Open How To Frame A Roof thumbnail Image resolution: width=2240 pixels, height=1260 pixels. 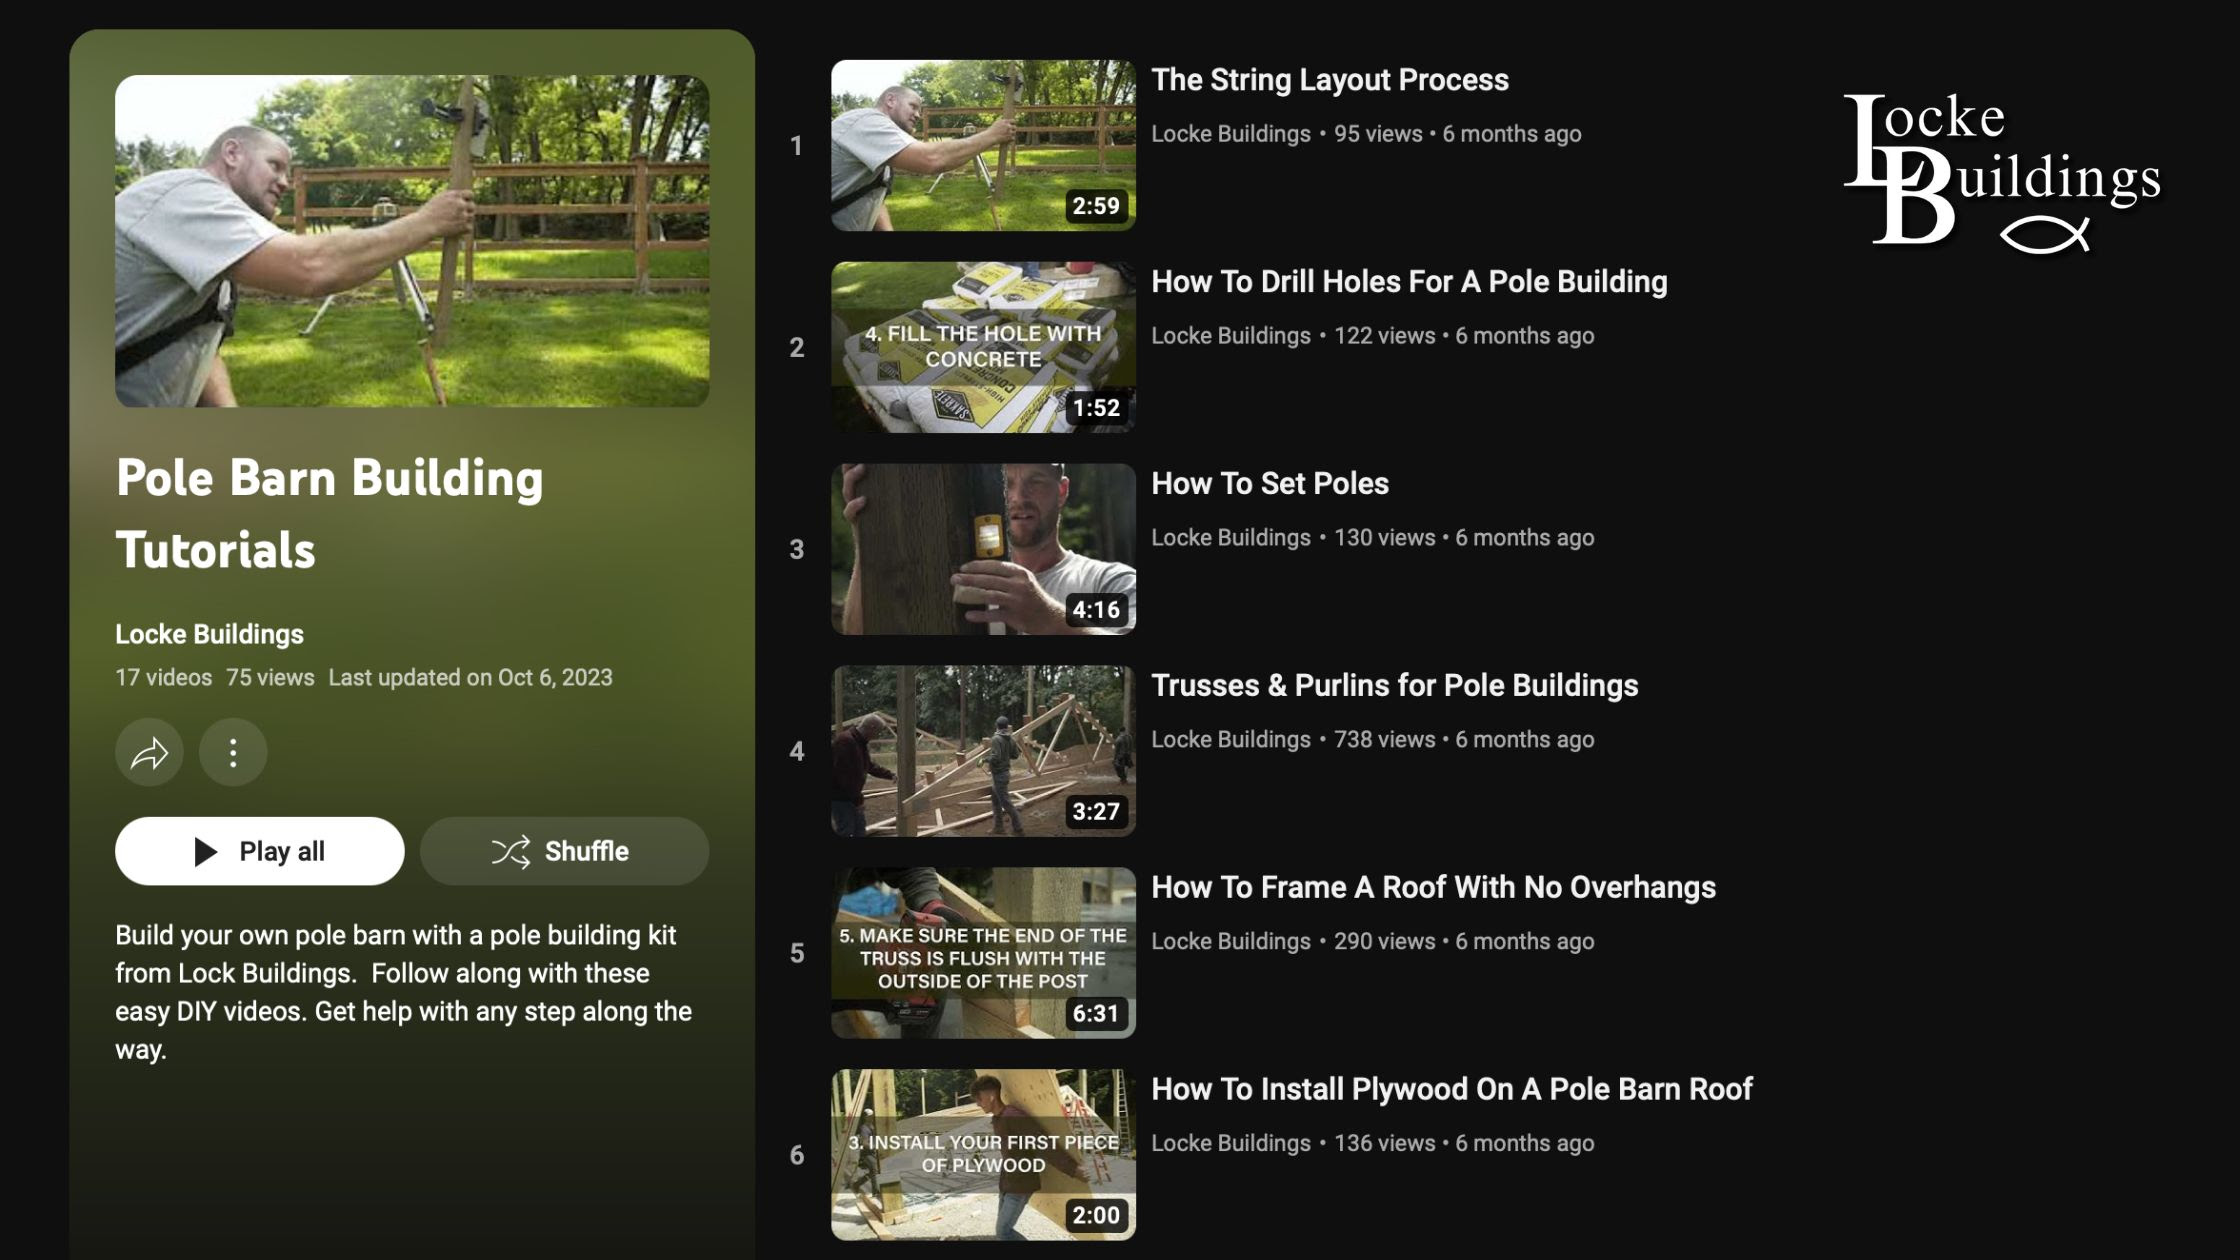[x=983, y=953]
